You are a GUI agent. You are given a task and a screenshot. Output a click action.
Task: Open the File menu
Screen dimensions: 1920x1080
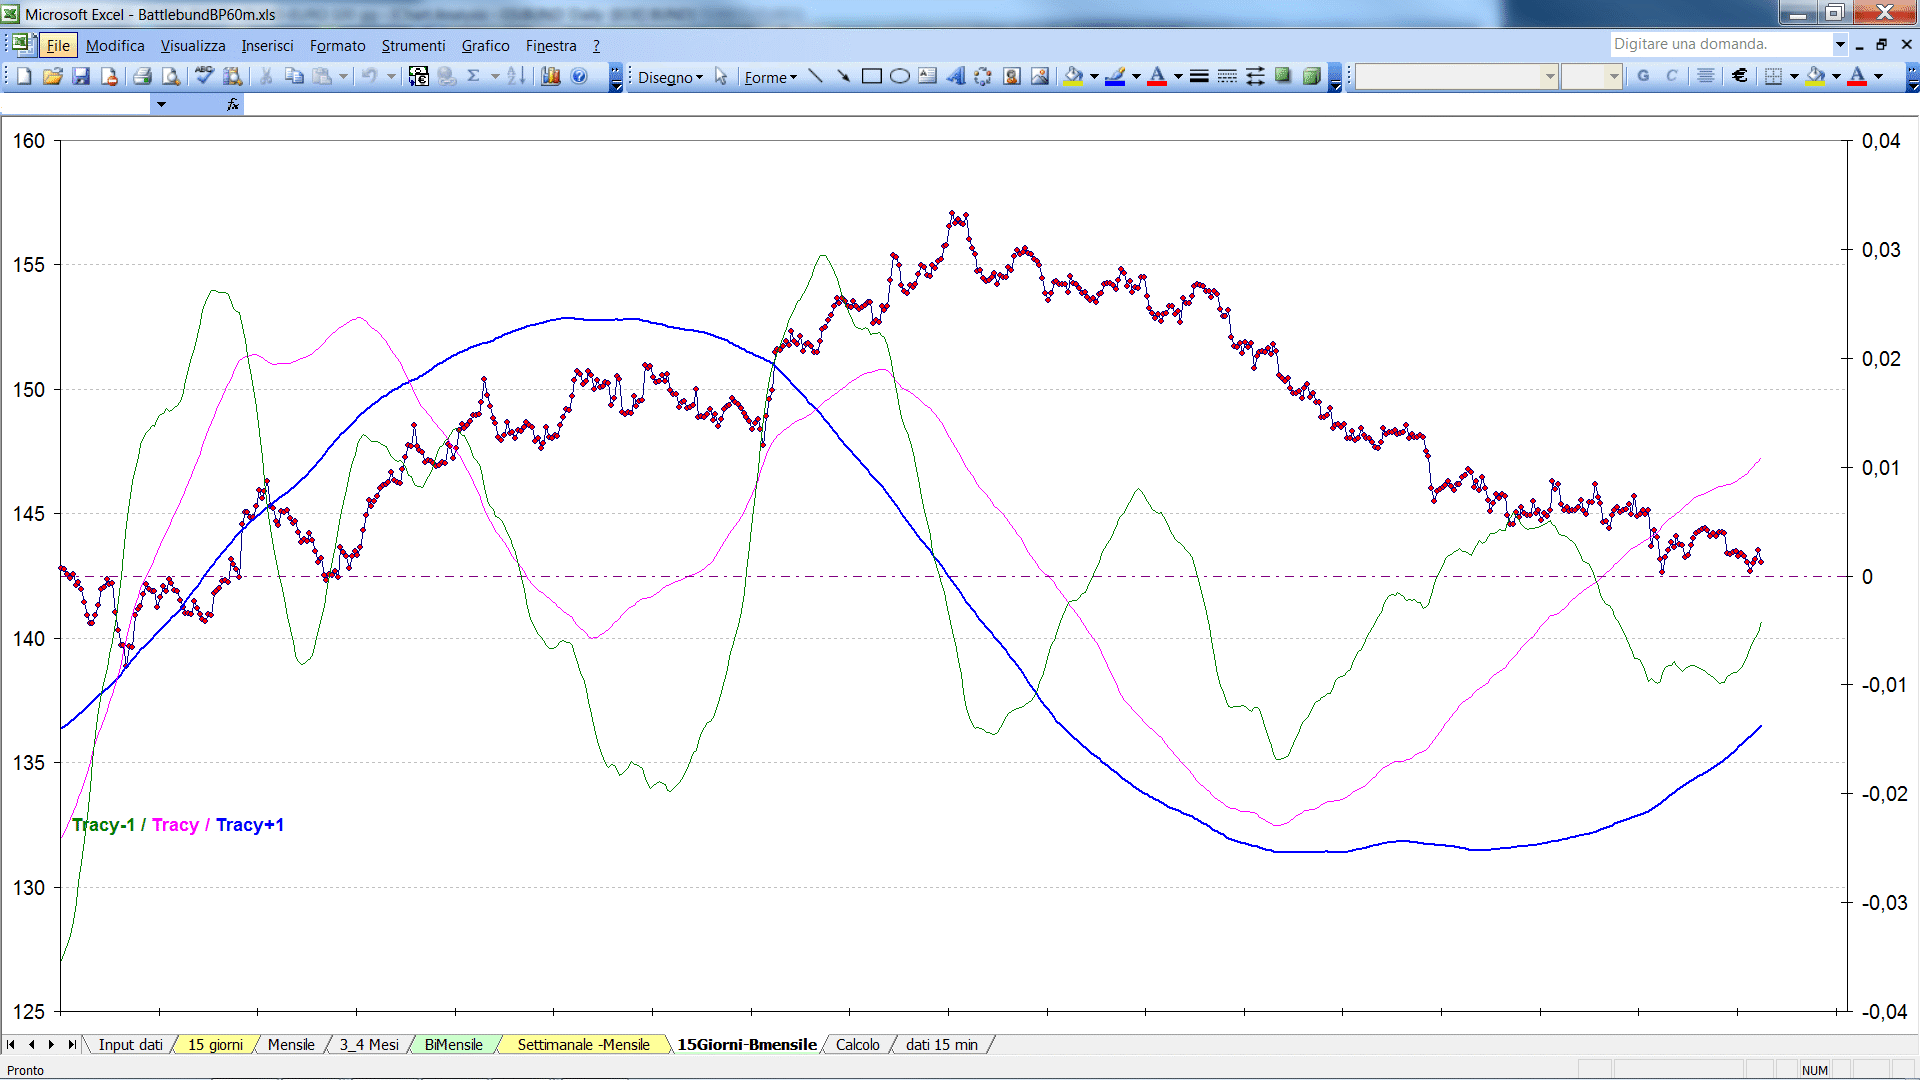click(x=58, y=45)
